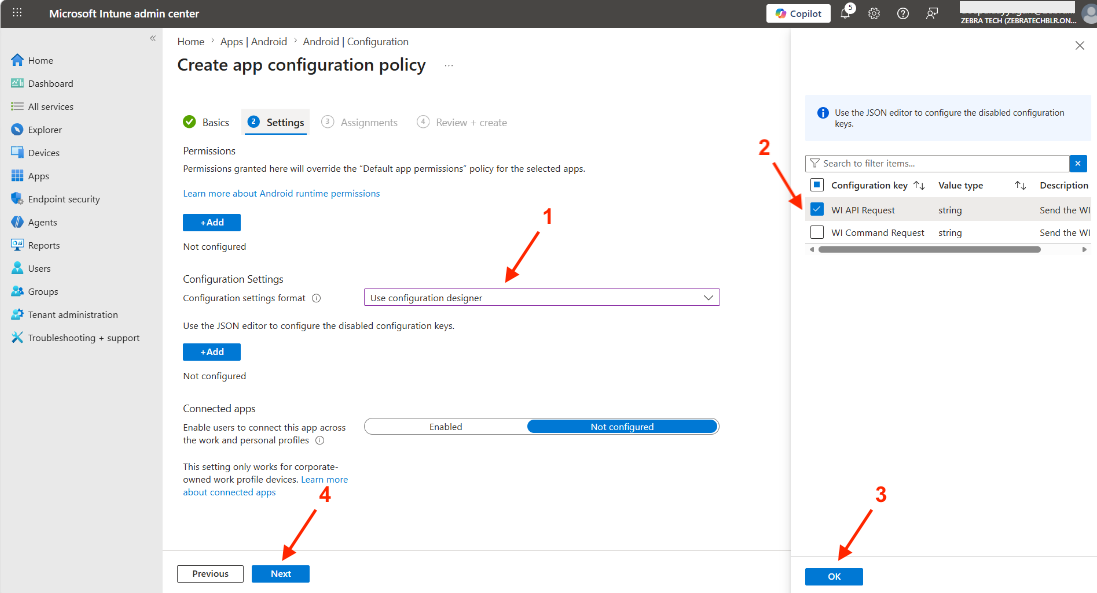Clear the filter with the blue X button
The image size is (1097, 593).
click(x=1078, y=163)
